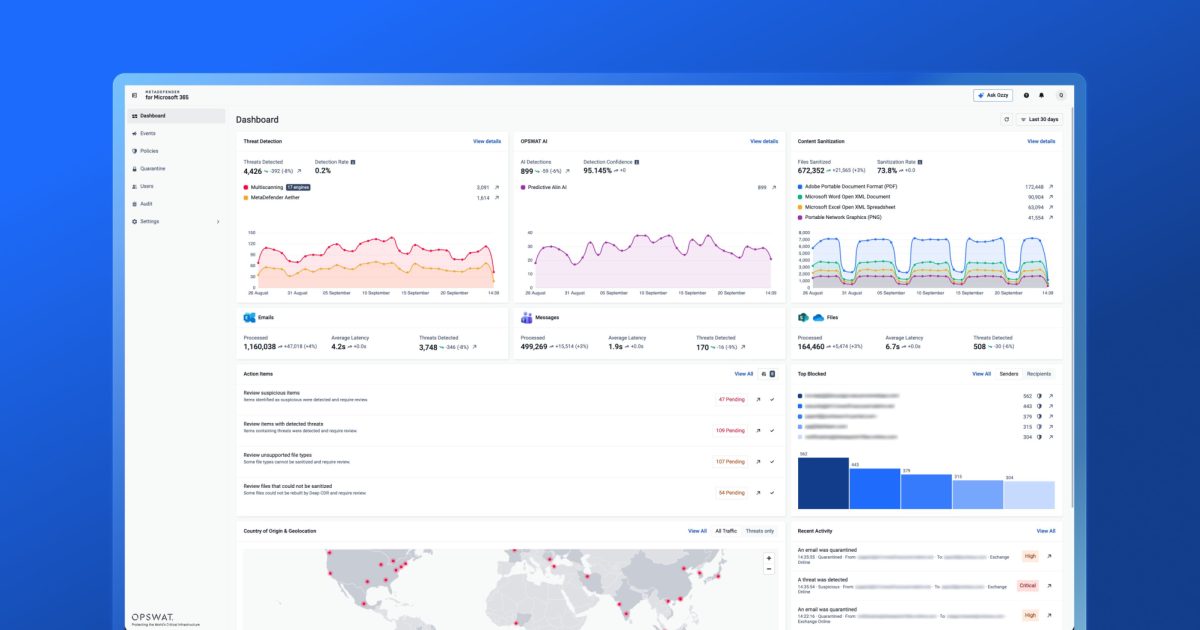Click the Multiscanning red legend dot
1200x630 pixels.
tap(246, 187)
